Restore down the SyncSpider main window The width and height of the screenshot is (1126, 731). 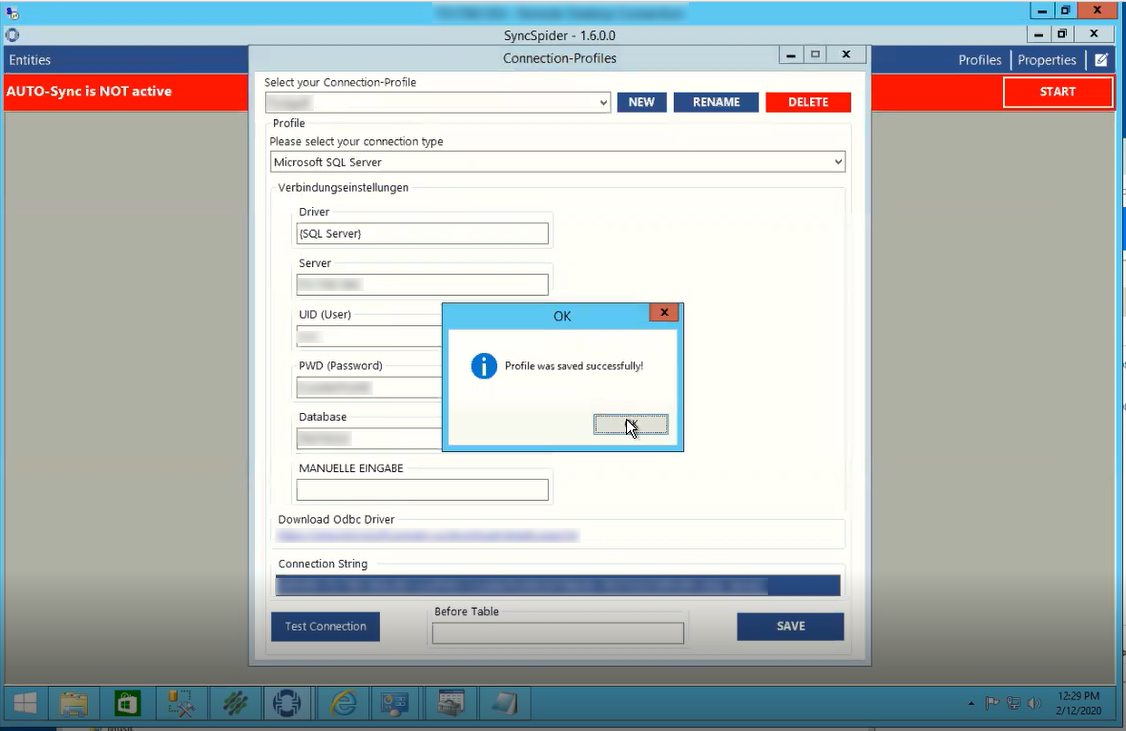tap(1062, 34)
